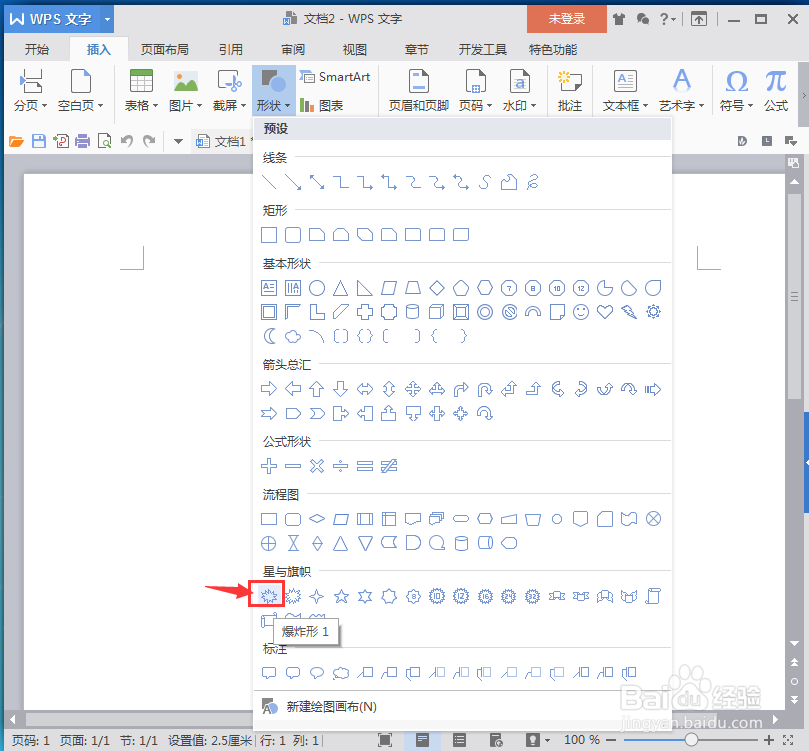Select the heart shape
The height and width of the screenshot is (751, 809).
pos(605,312)
